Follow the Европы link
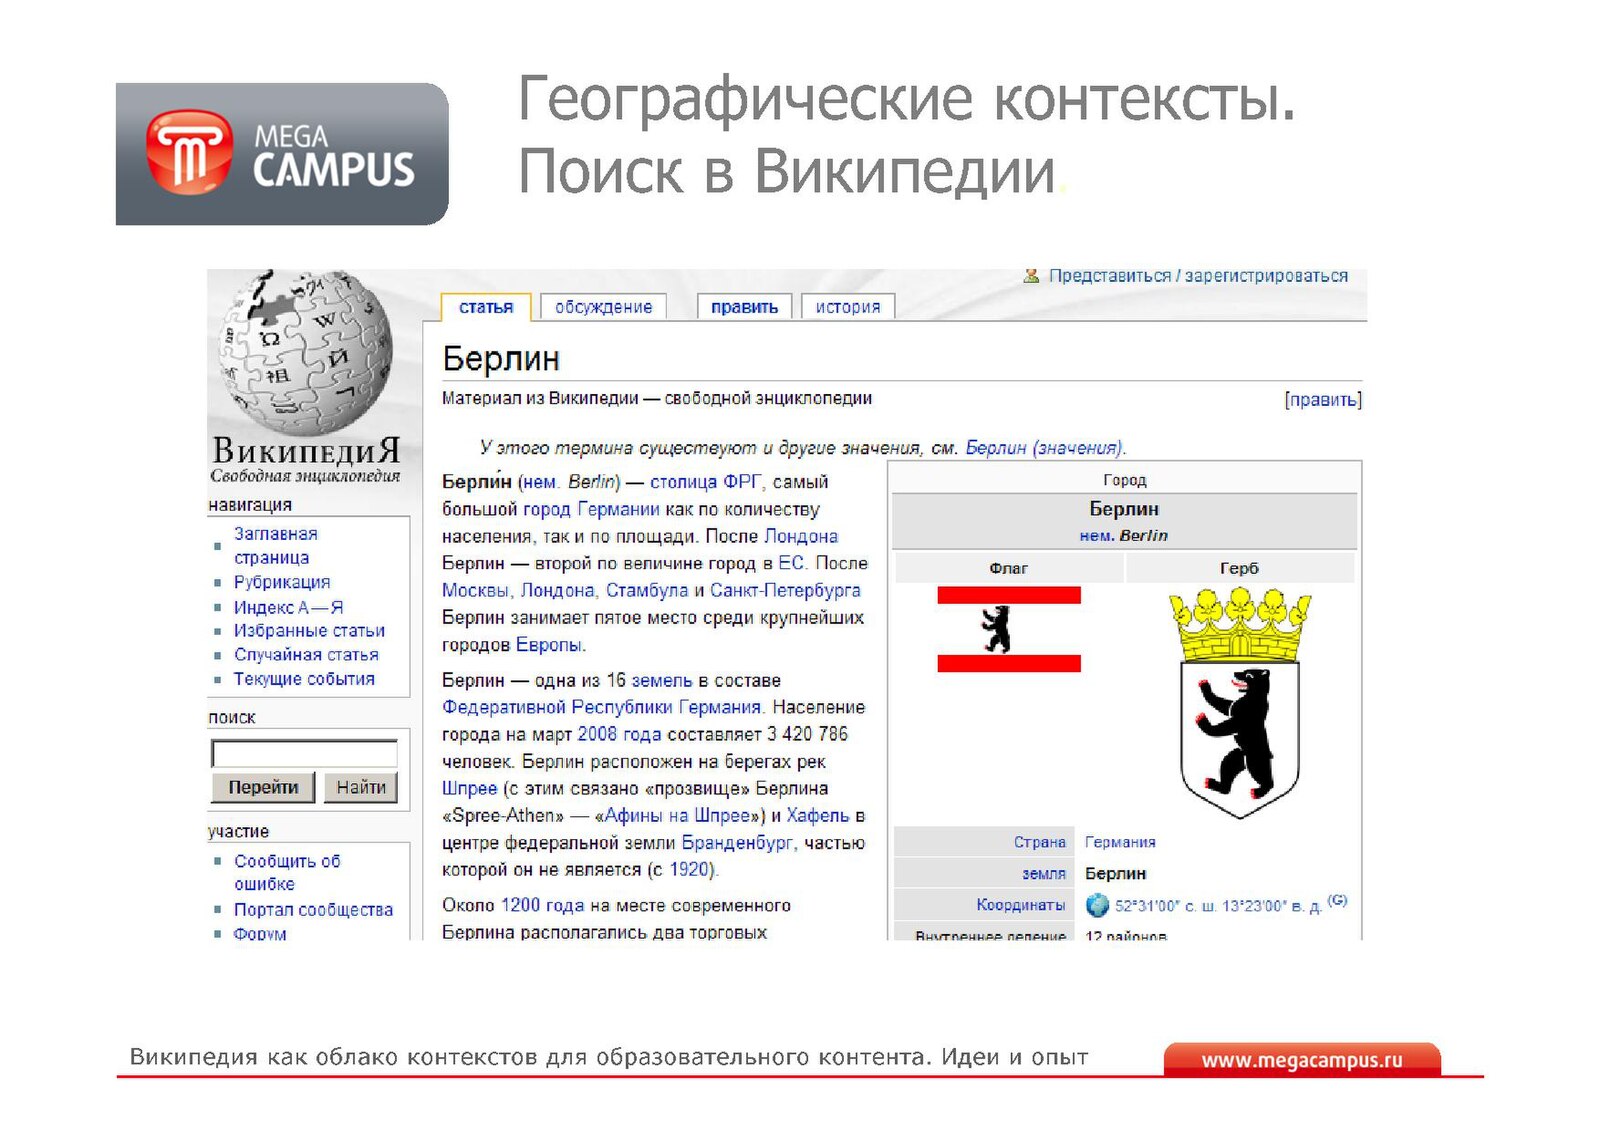Viewport: 1600px width, 1131px height. [x=549, y=645]
